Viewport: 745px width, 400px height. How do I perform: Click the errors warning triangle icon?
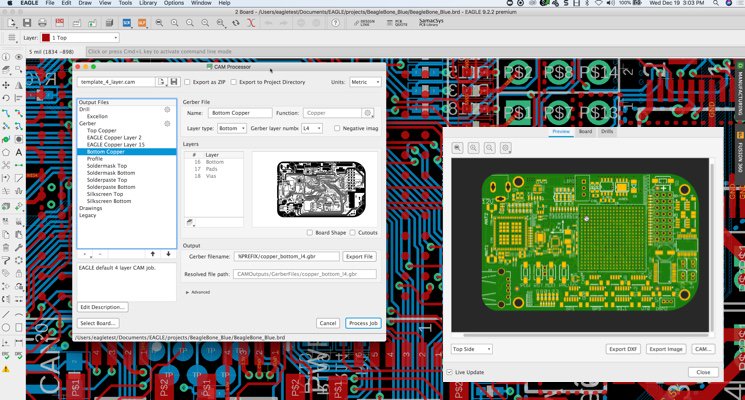point(6,369)
